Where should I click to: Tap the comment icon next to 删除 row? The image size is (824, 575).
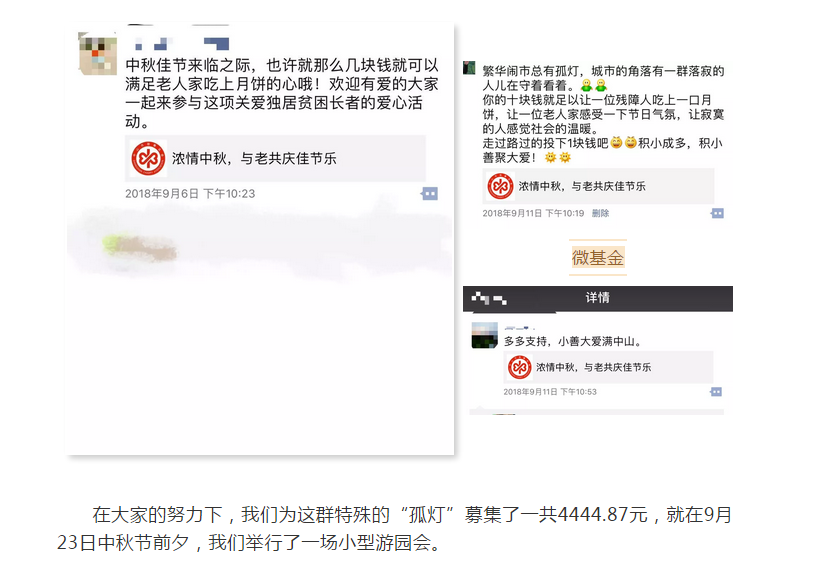tap(717, 213)
